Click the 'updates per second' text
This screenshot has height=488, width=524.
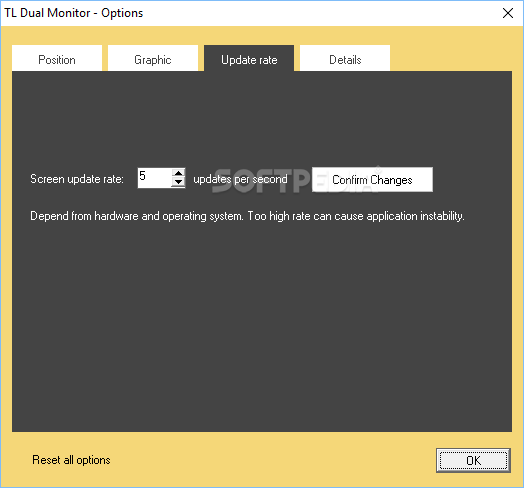point(240,179)
